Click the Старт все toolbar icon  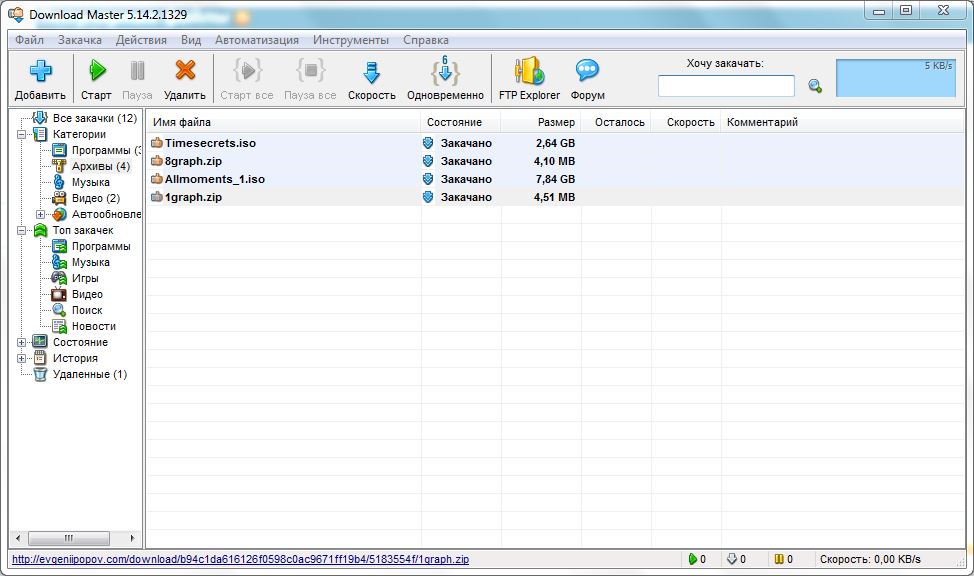coord(247,70)
